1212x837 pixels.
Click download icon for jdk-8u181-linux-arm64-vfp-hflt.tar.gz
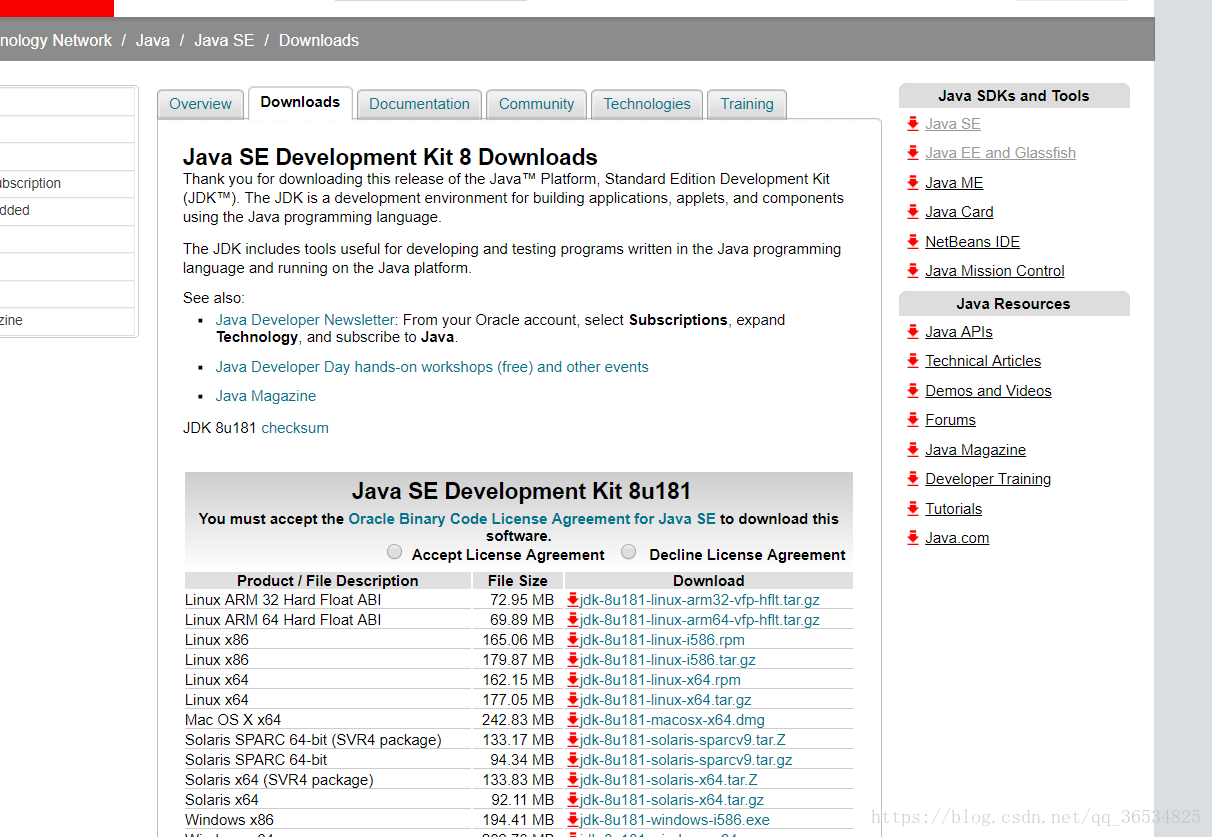pos(573,620)
